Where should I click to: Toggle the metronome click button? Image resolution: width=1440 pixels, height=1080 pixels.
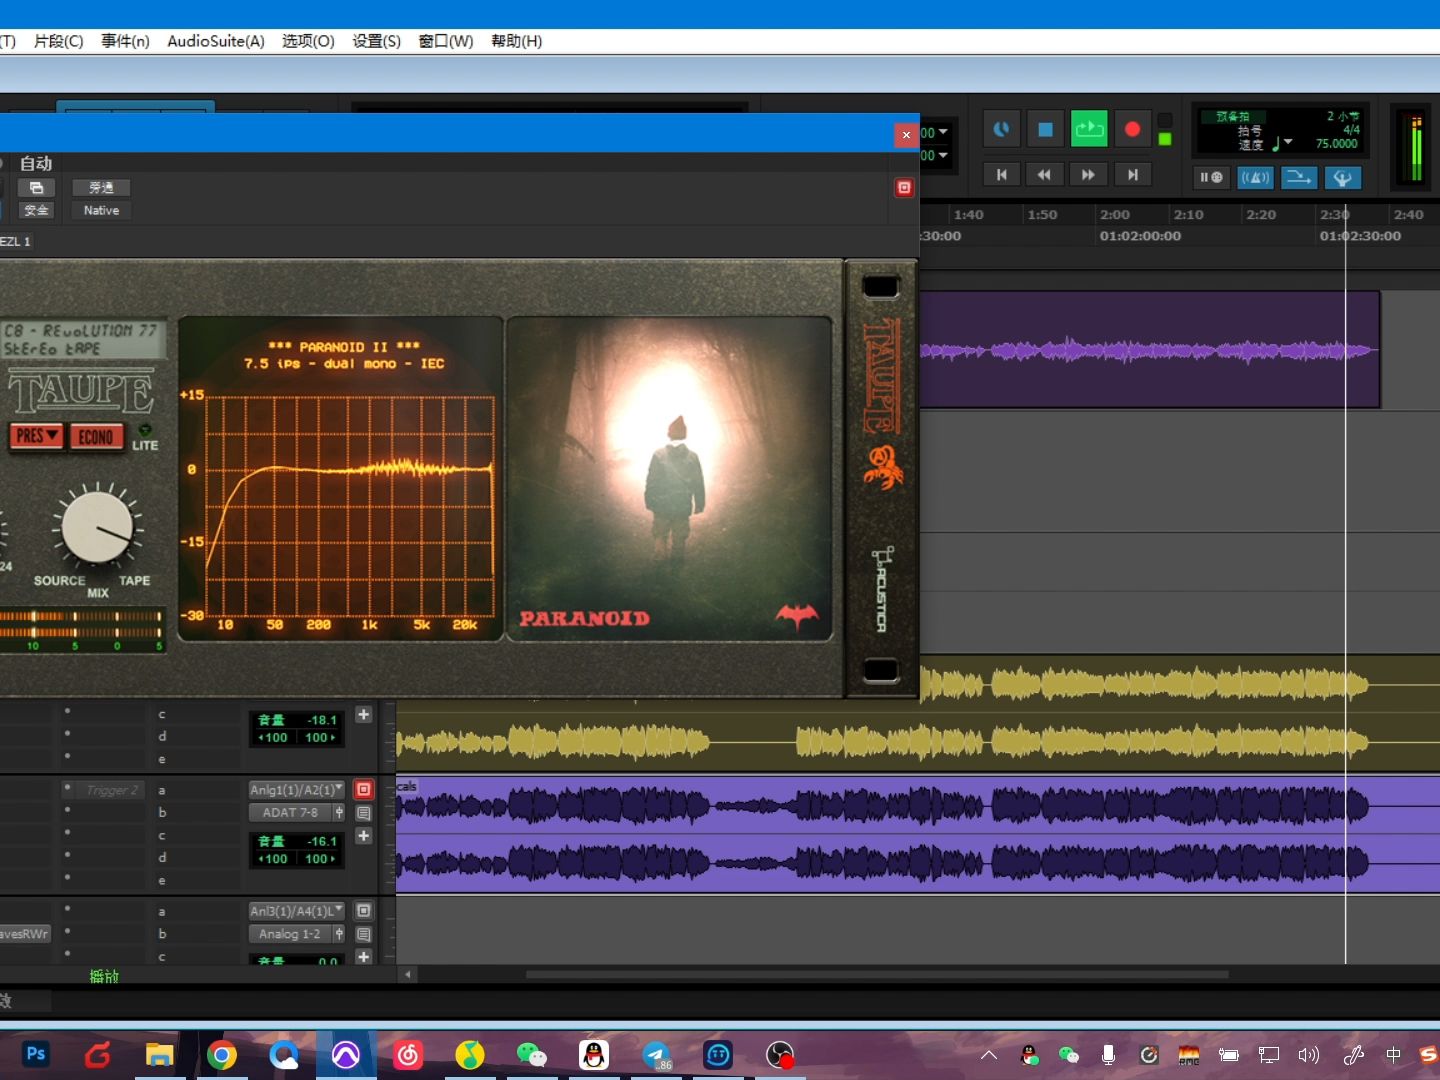click(x=1255, y=177)
